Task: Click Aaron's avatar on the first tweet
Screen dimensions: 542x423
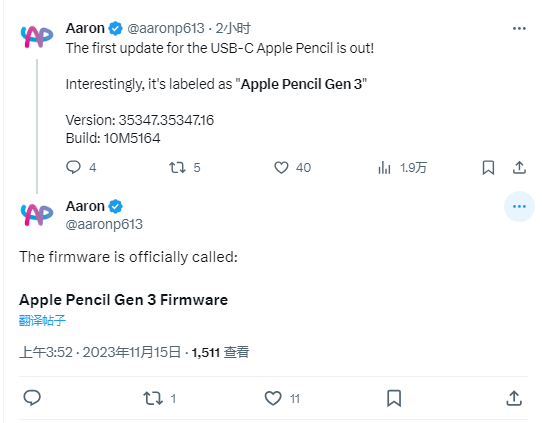Action: click(37, 37)
